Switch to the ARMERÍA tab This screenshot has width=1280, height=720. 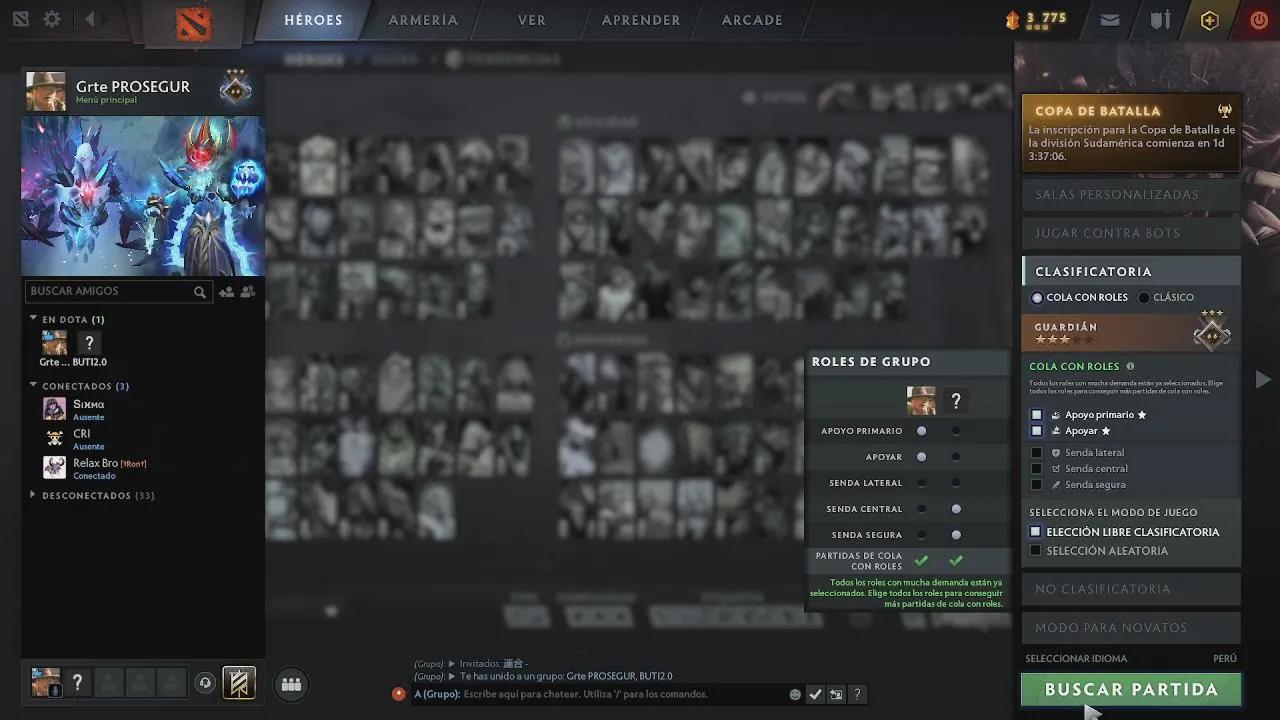423,20
